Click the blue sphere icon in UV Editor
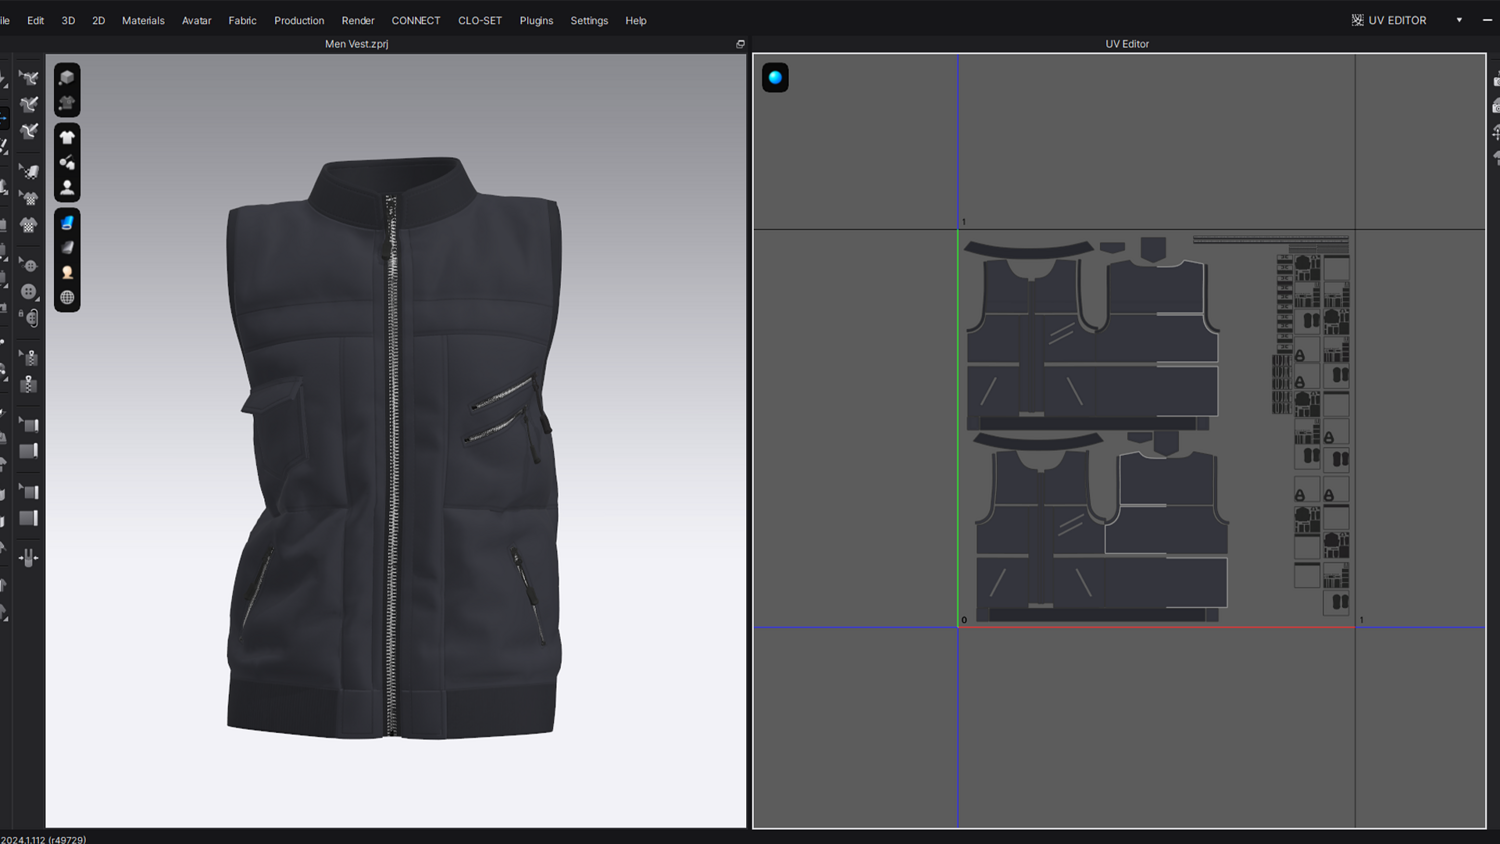The height and width of the screenshot is (844, 1500). [x=775, y=77]
